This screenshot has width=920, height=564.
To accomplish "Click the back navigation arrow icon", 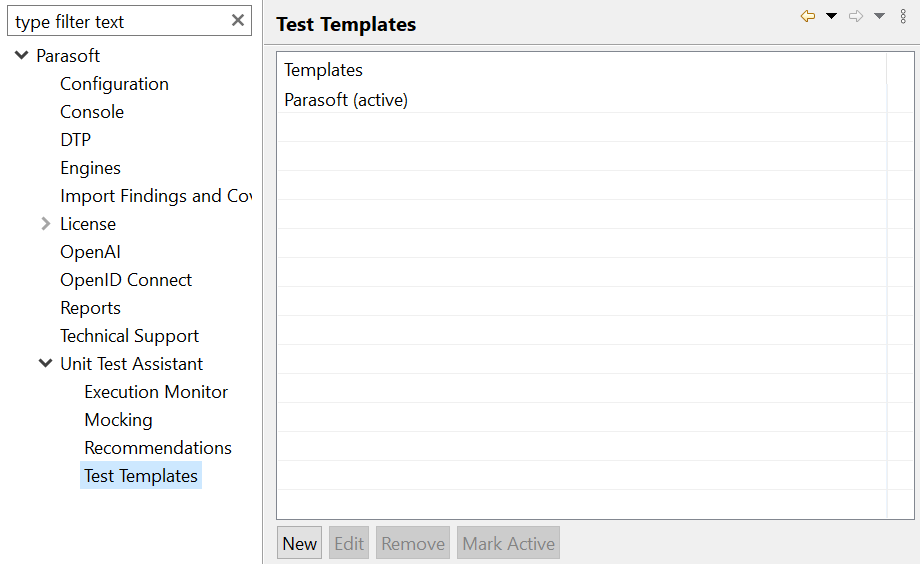I will pyautogui.click(x=808, y=16).
